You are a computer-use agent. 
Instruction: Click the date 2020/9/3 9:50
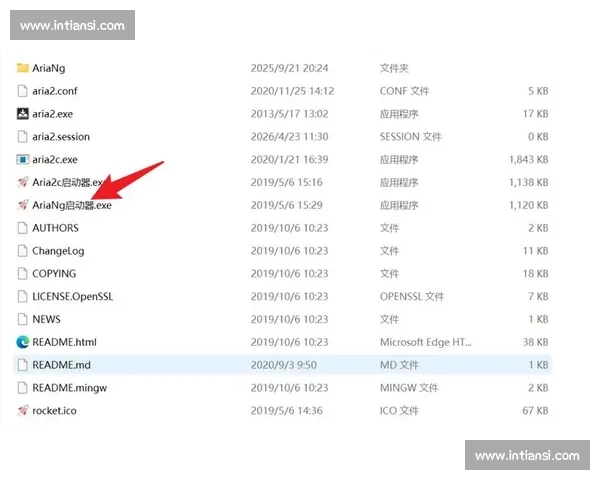coord(284,365)
